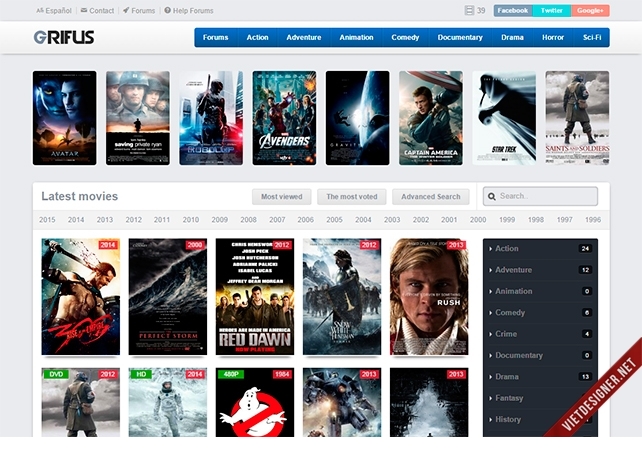
Task: Open Snow White and the Huntsman movie
Action: (342, 297)
